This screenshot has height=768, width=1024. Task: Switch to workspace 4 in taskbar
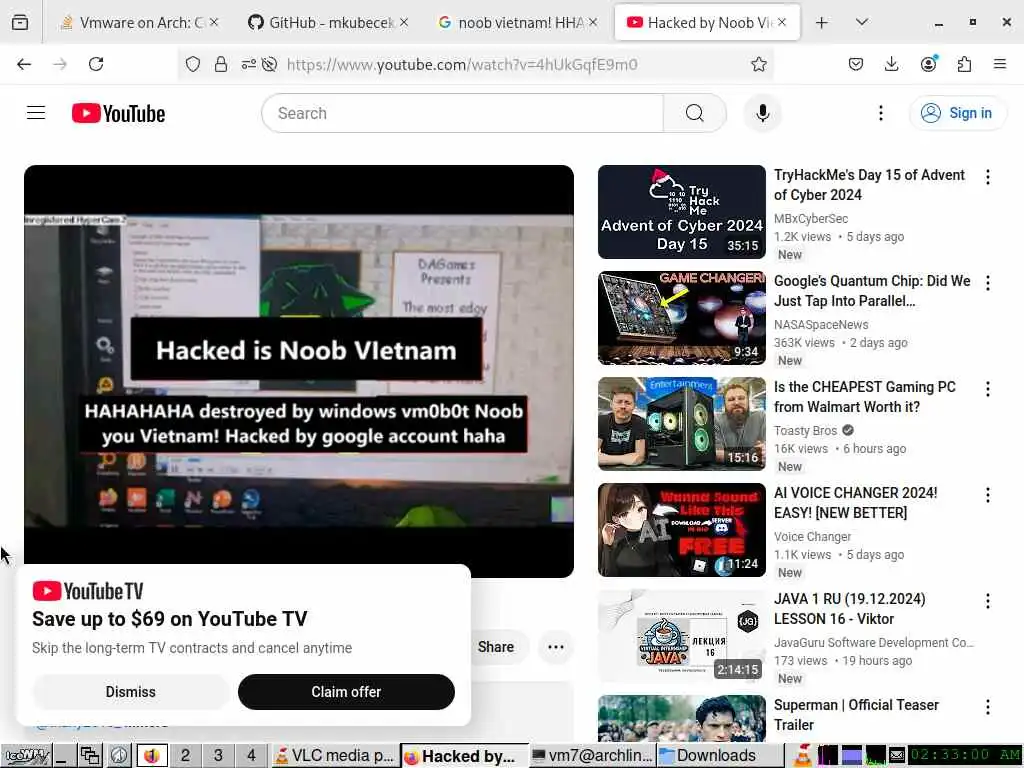click(x=251, y=756)
